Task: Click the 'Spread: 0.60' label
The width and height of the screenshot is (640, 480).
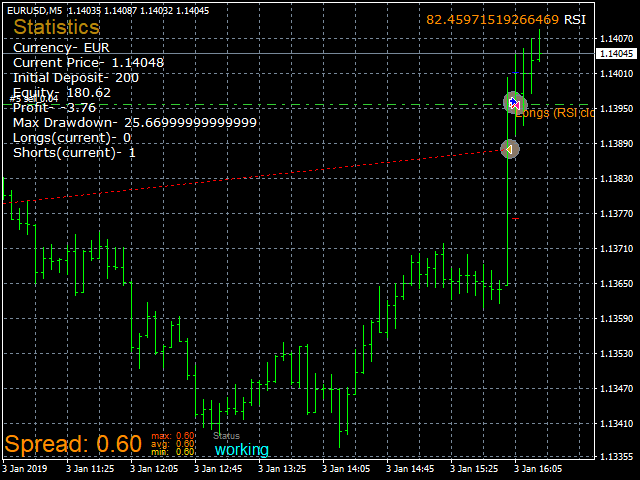Action: click(x=73, y=444)
